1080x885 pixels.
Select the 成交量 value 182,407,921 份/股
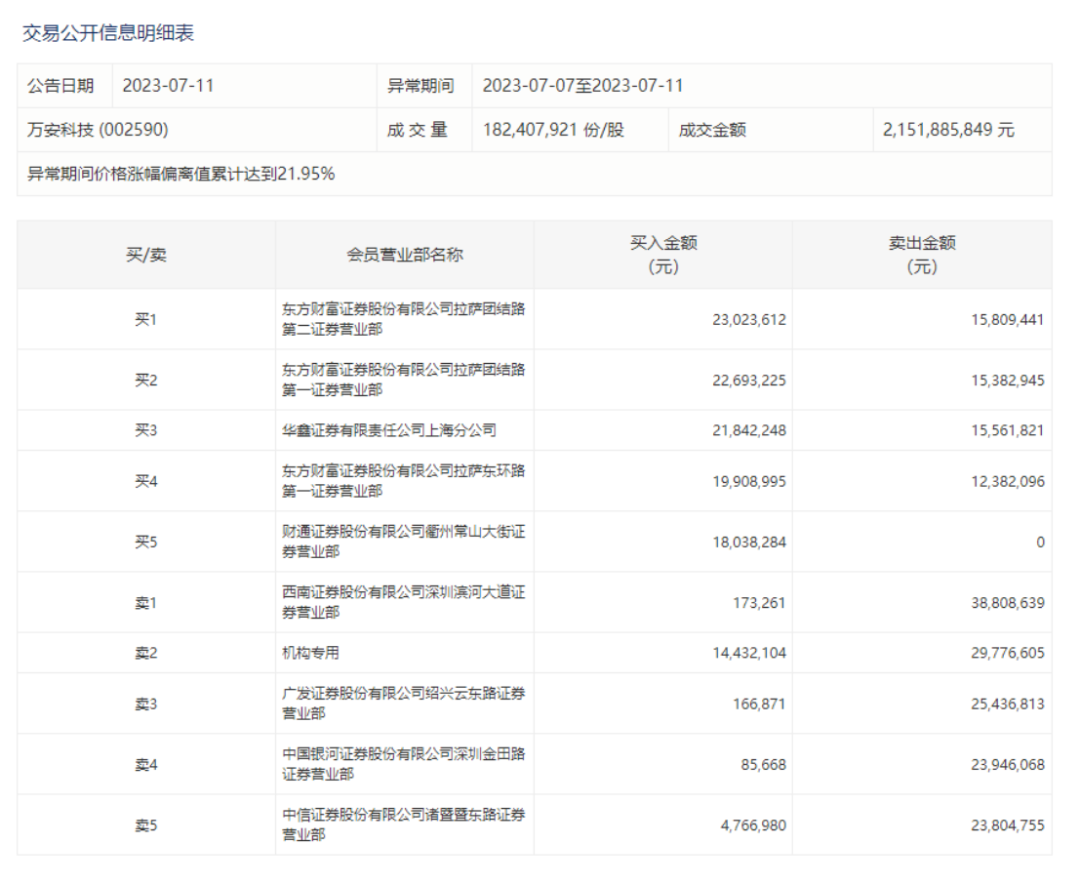(x=553, y=130)
